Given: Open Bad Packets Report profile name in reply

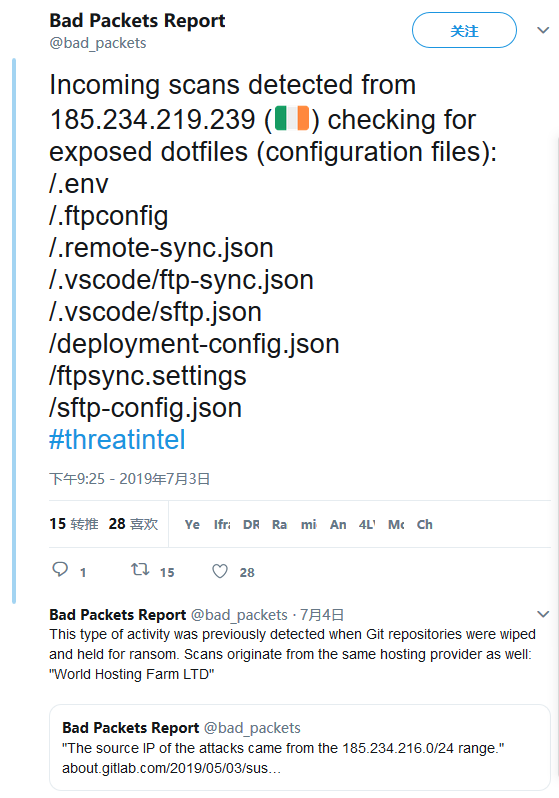Looking at the screenshot, I should click(x=118, y=615).
